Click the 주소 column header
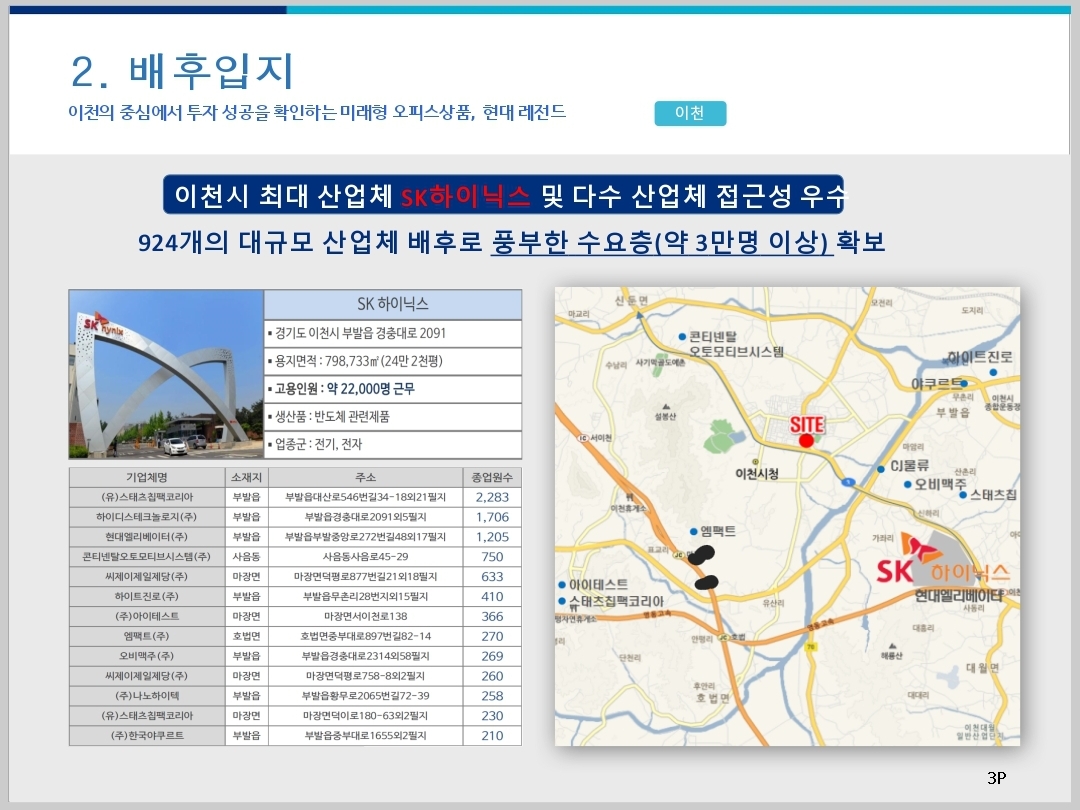1080x810 pixels. coord(365,477)
